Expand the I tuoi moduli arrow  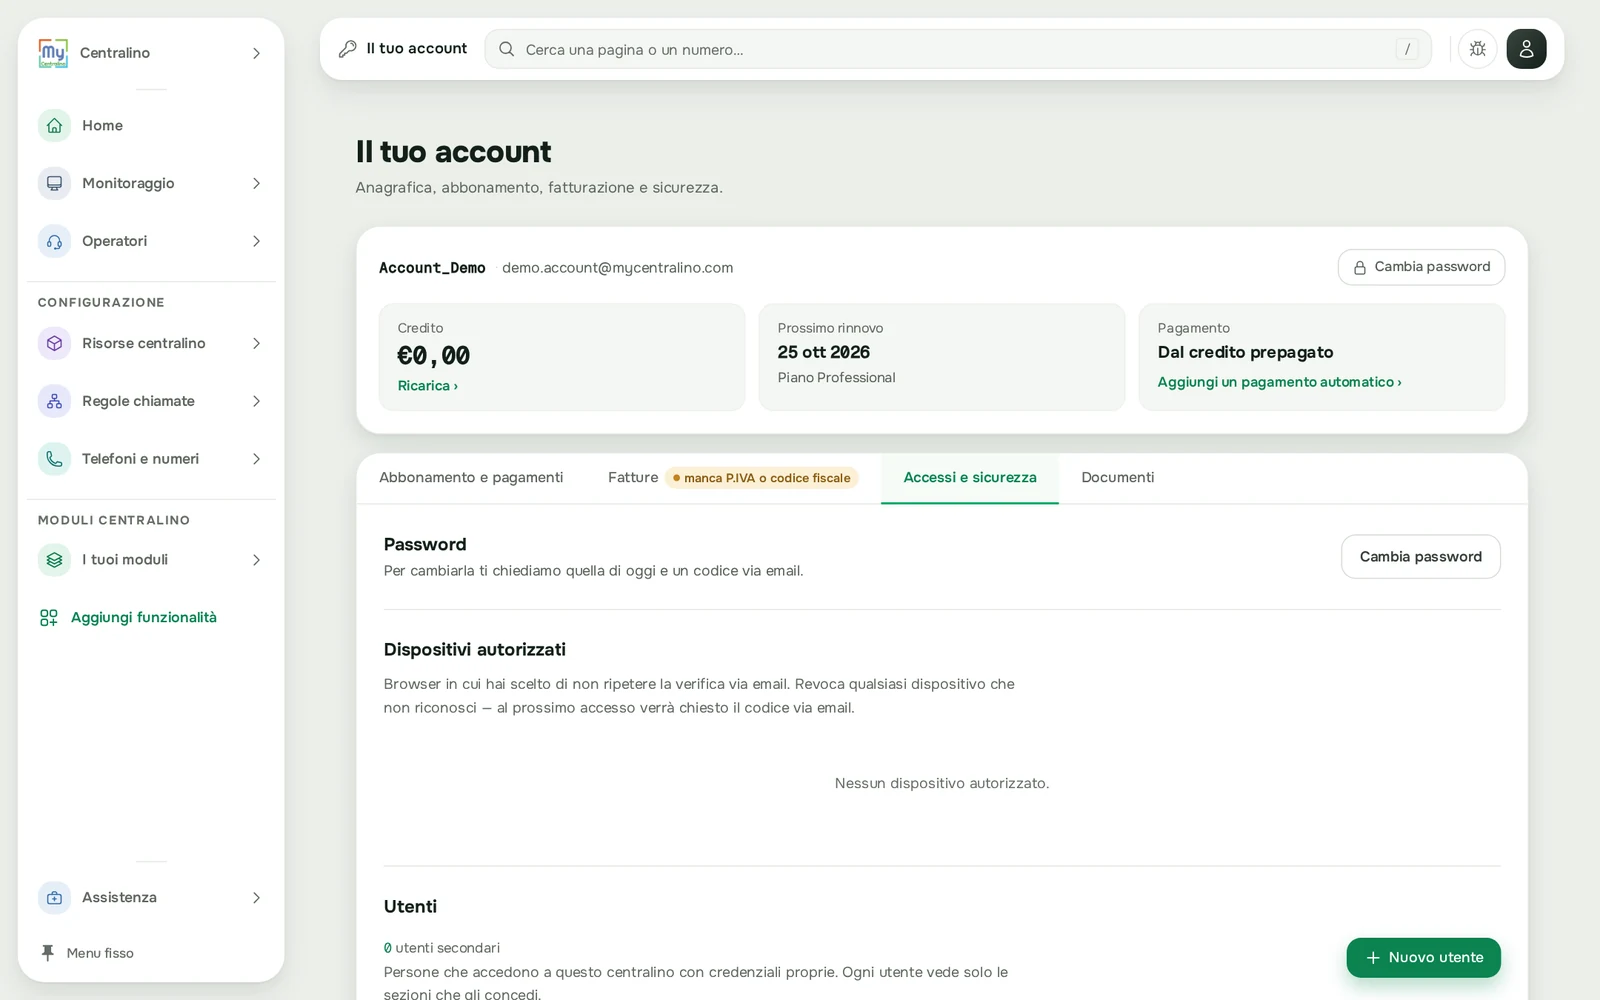[x=256, y=560]
